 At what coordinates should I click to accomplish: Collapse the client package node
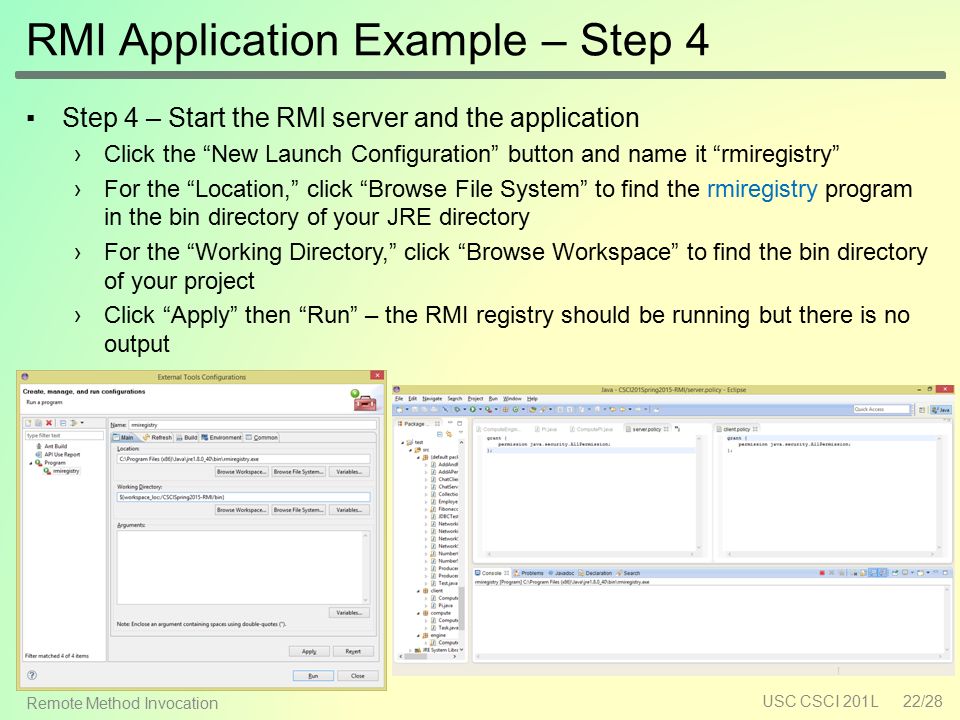point(419,591)
